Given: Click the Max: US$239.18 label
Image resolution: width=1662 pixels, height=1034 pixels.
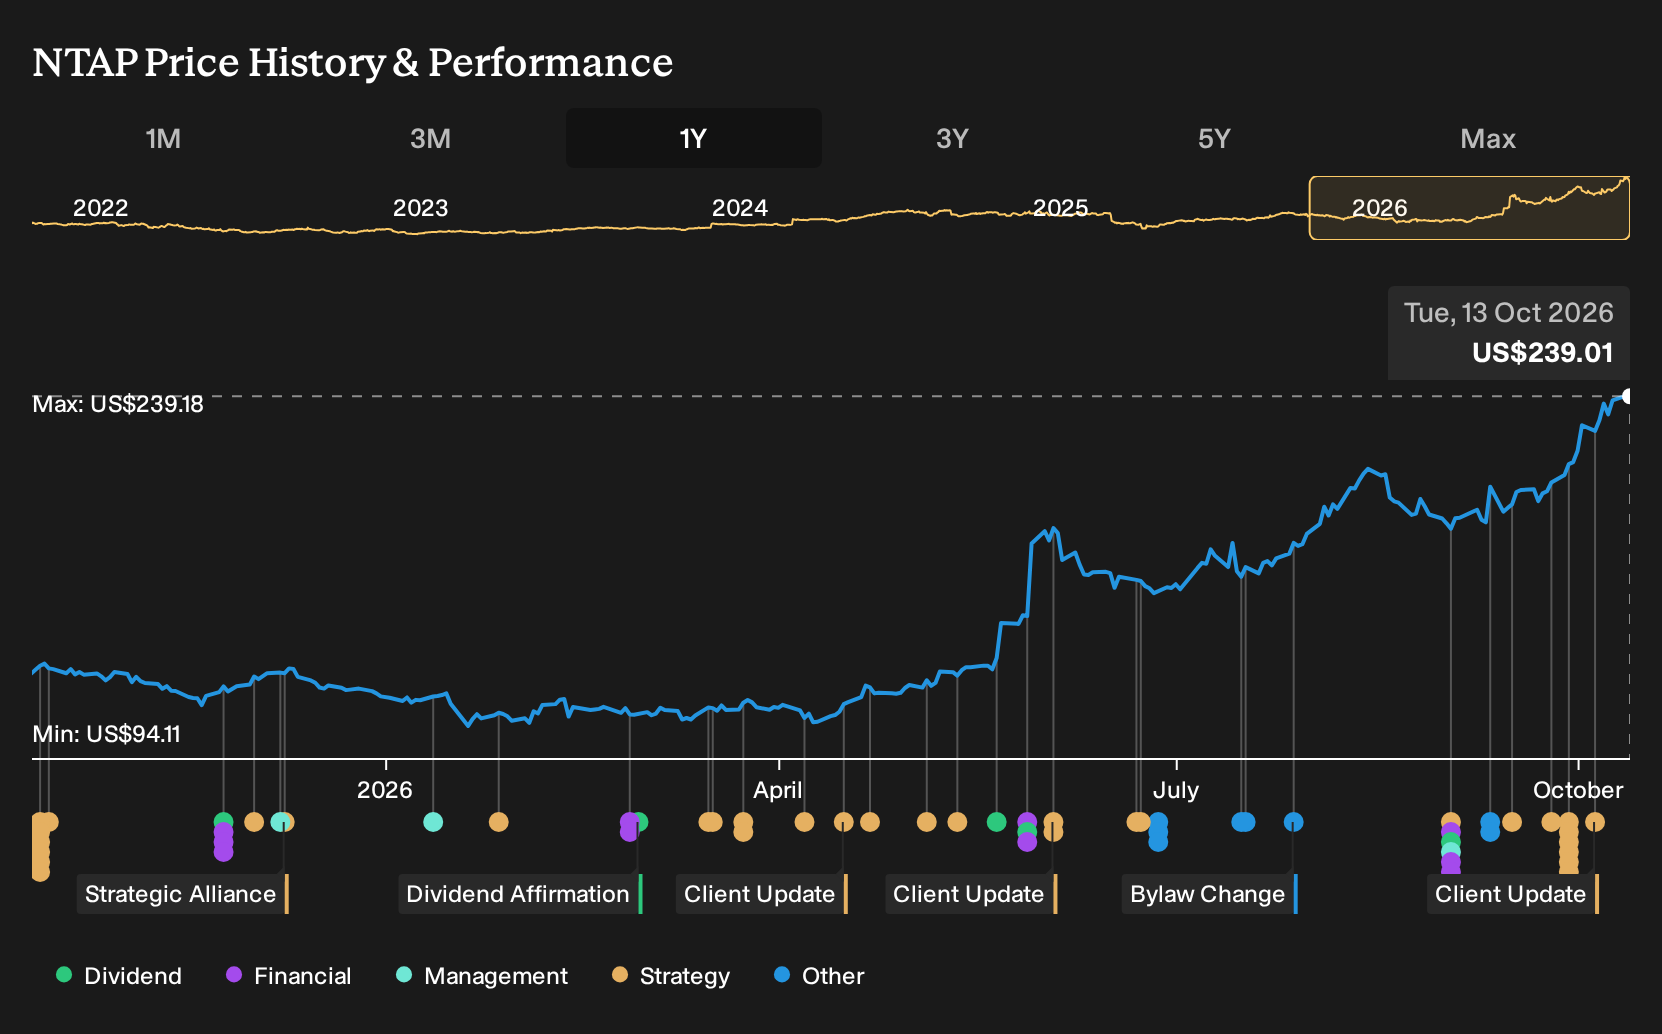Looking at the screenshot, I should click(118, 404).
